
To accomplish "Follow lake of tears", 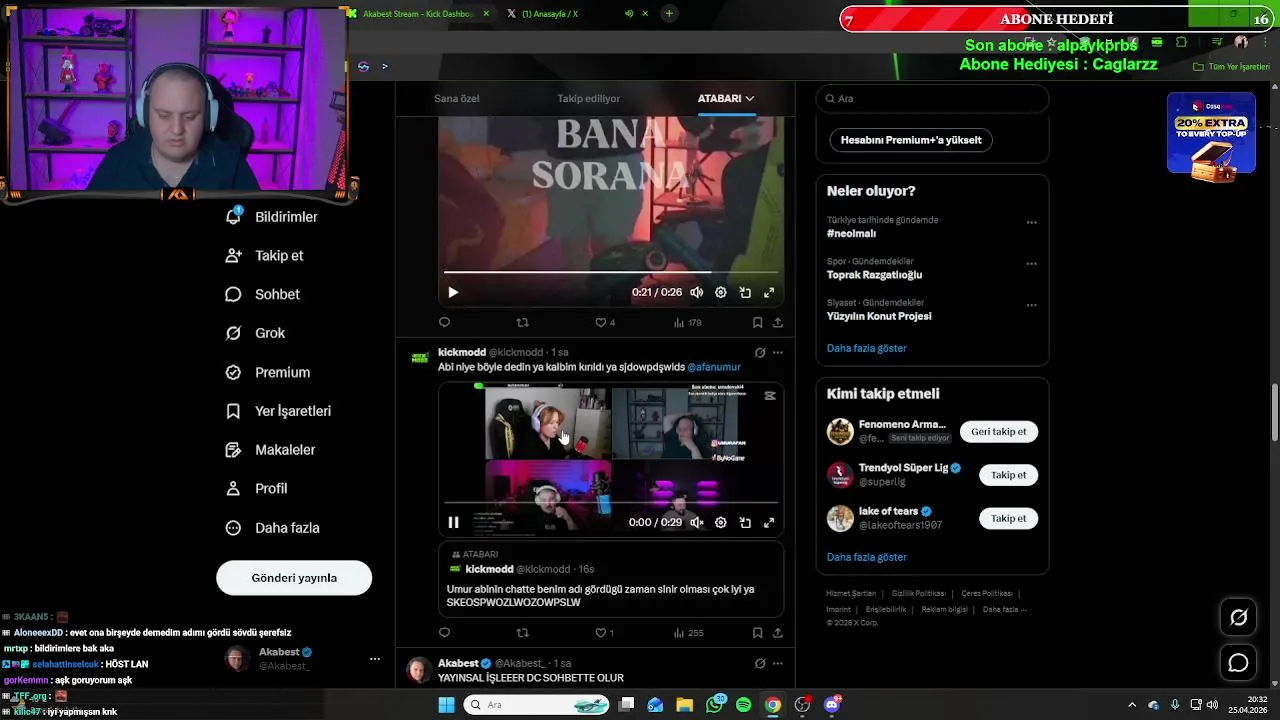I will pos(1008,518).
